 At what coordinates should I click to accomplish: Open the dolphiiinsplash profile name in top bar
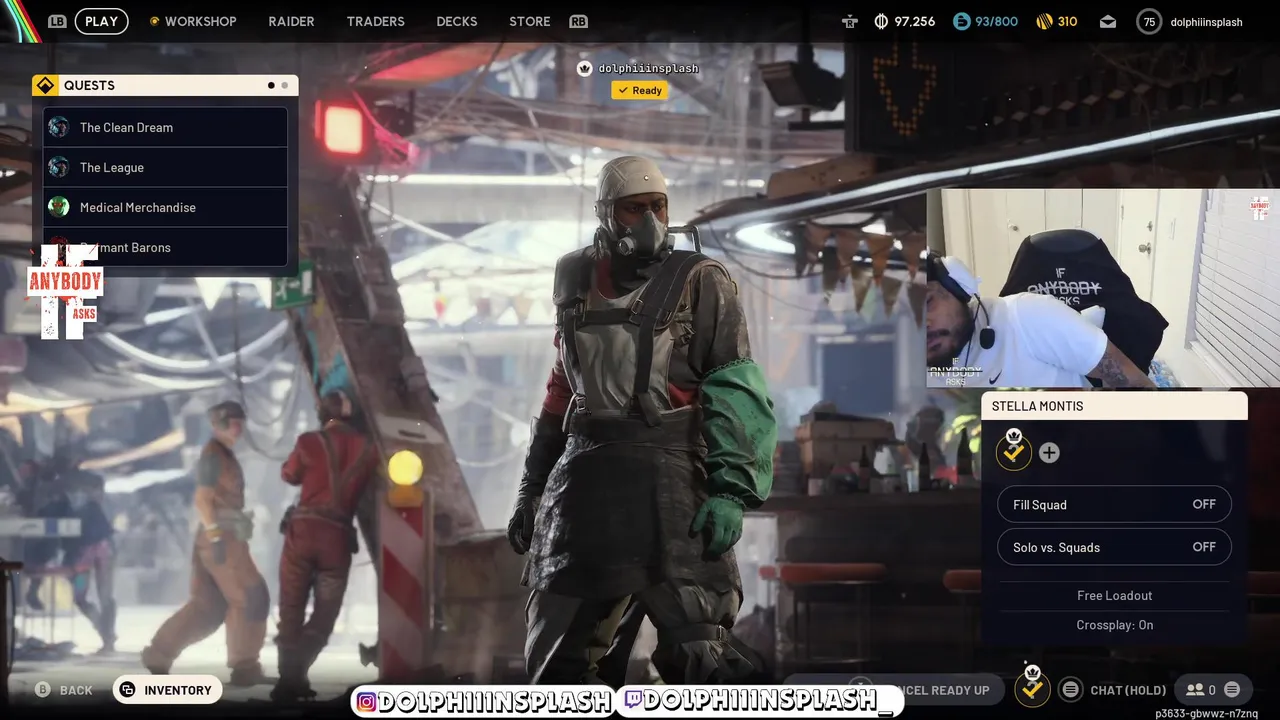(1206, 22)
